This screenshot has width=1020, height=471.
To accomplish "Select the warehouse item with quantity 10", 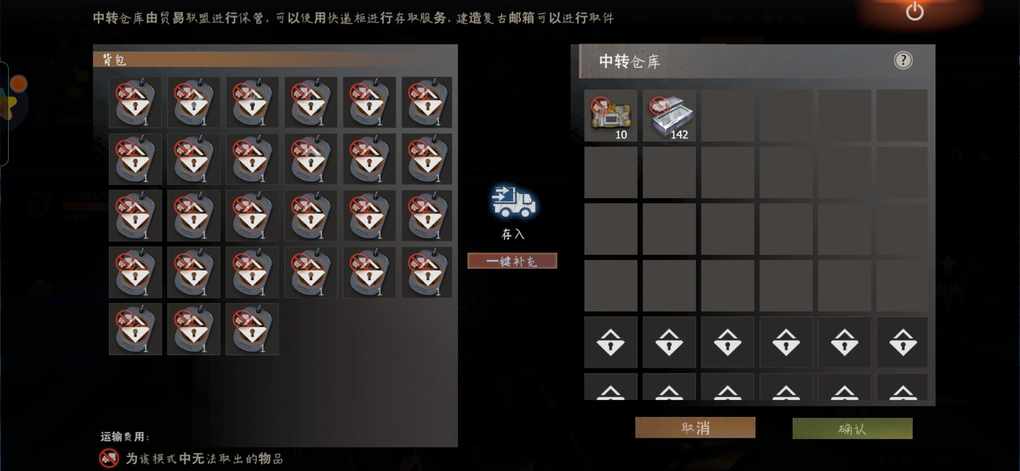I will coord(610,115).
